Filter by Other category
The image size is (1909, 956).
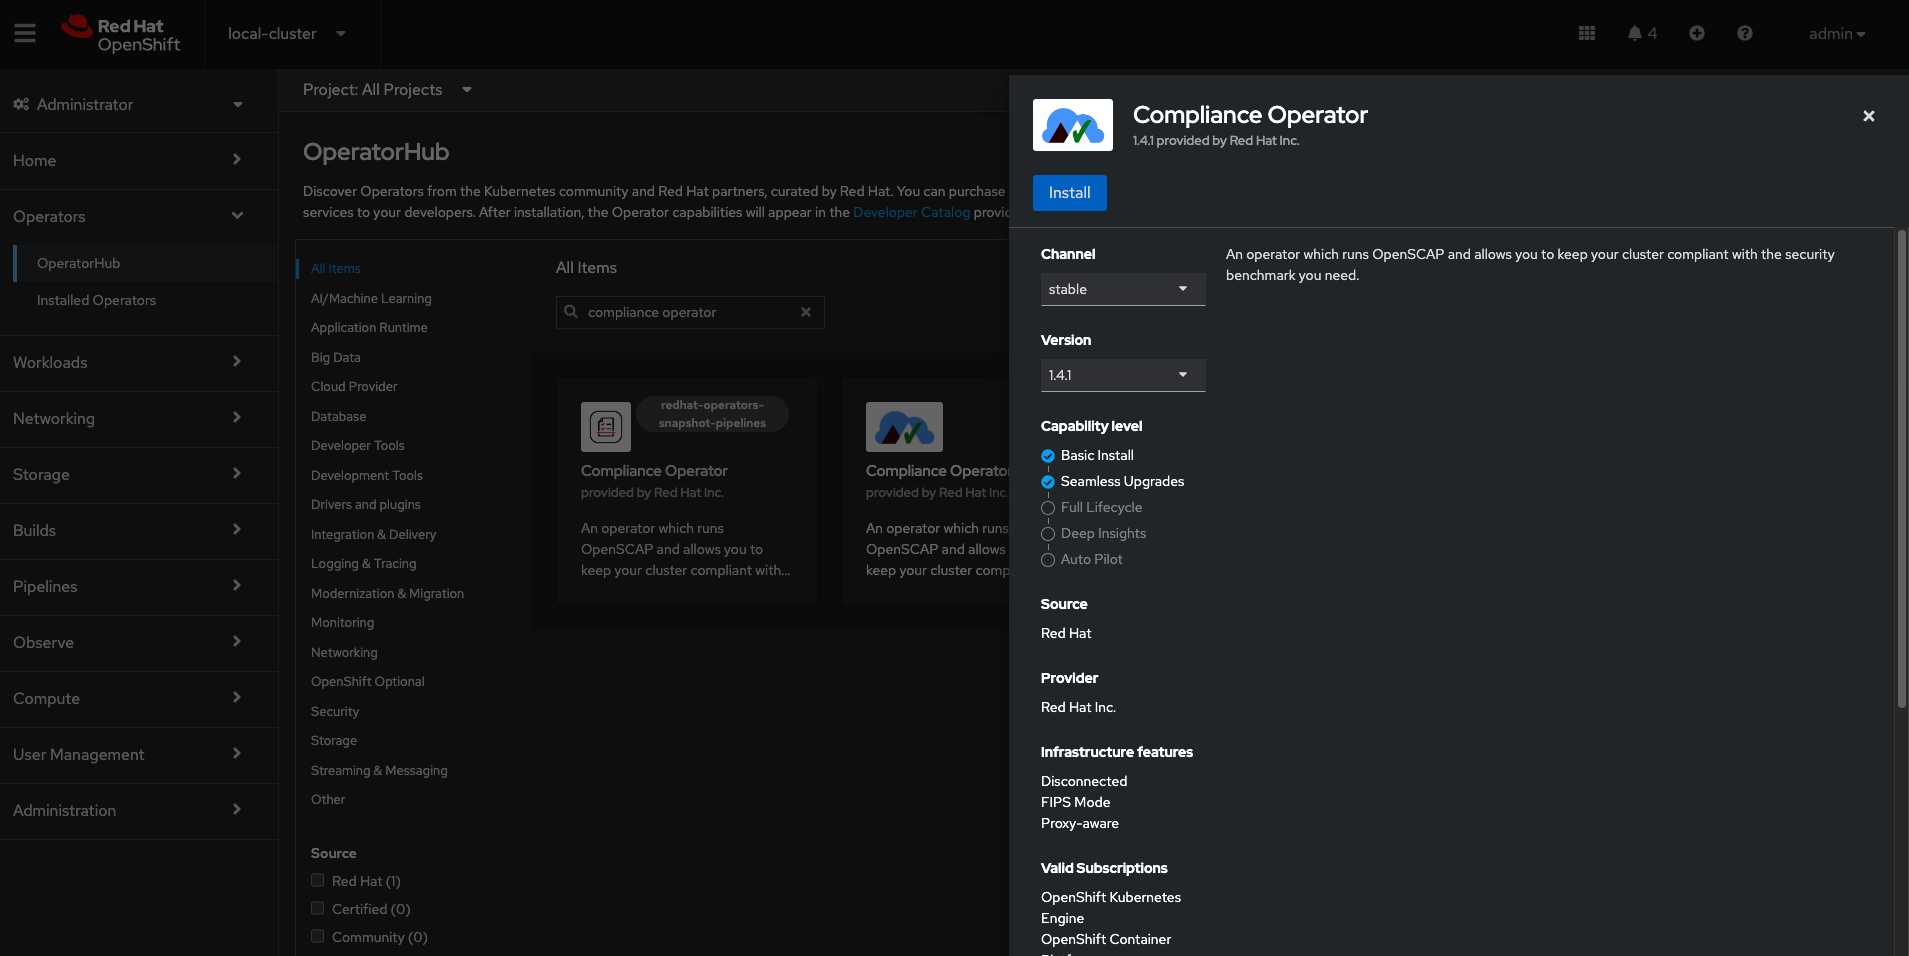coord(328,799)
